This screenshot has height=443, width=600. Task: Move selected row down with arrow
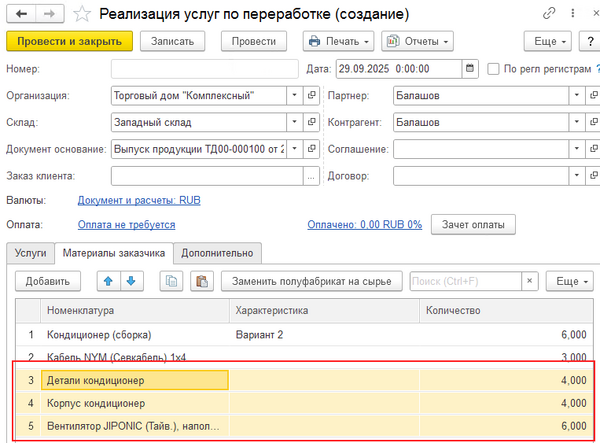[130, 281]
